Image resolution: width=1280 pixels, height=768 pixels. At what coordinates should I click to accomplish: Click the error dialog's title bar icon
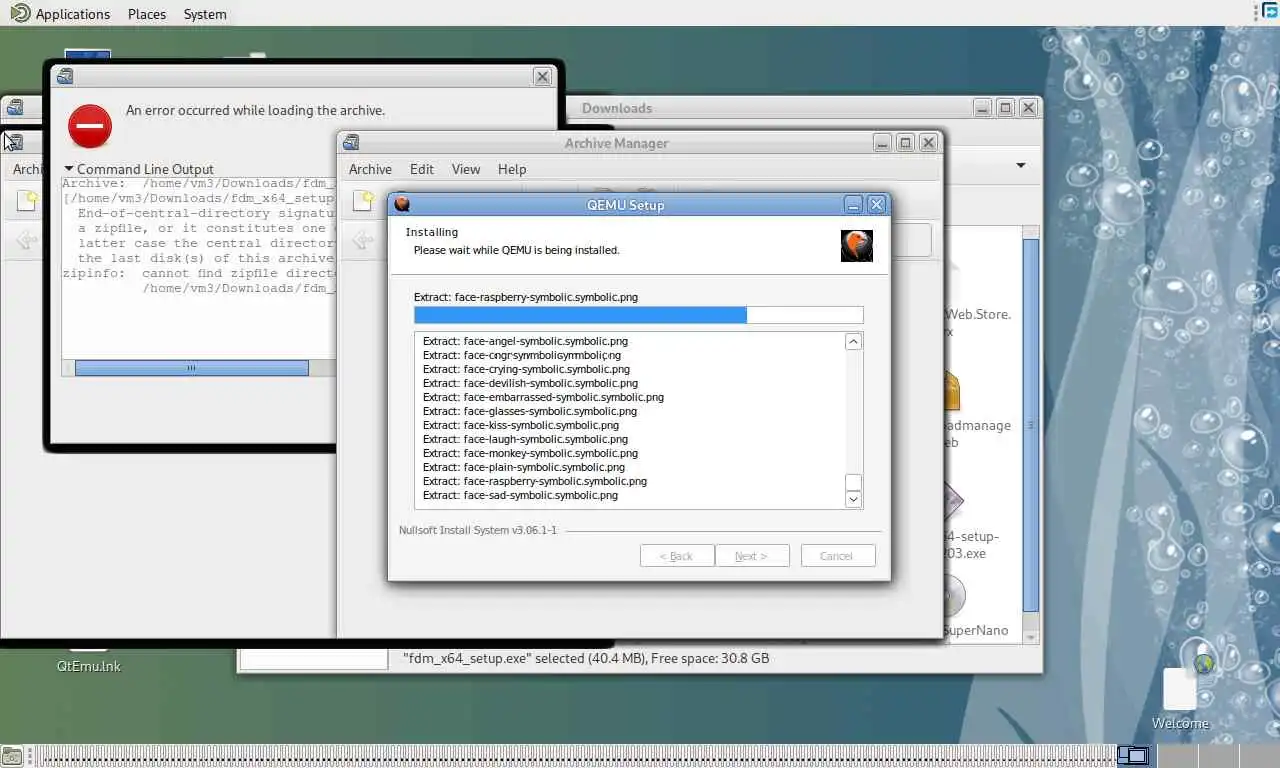(x=65, y=76)
